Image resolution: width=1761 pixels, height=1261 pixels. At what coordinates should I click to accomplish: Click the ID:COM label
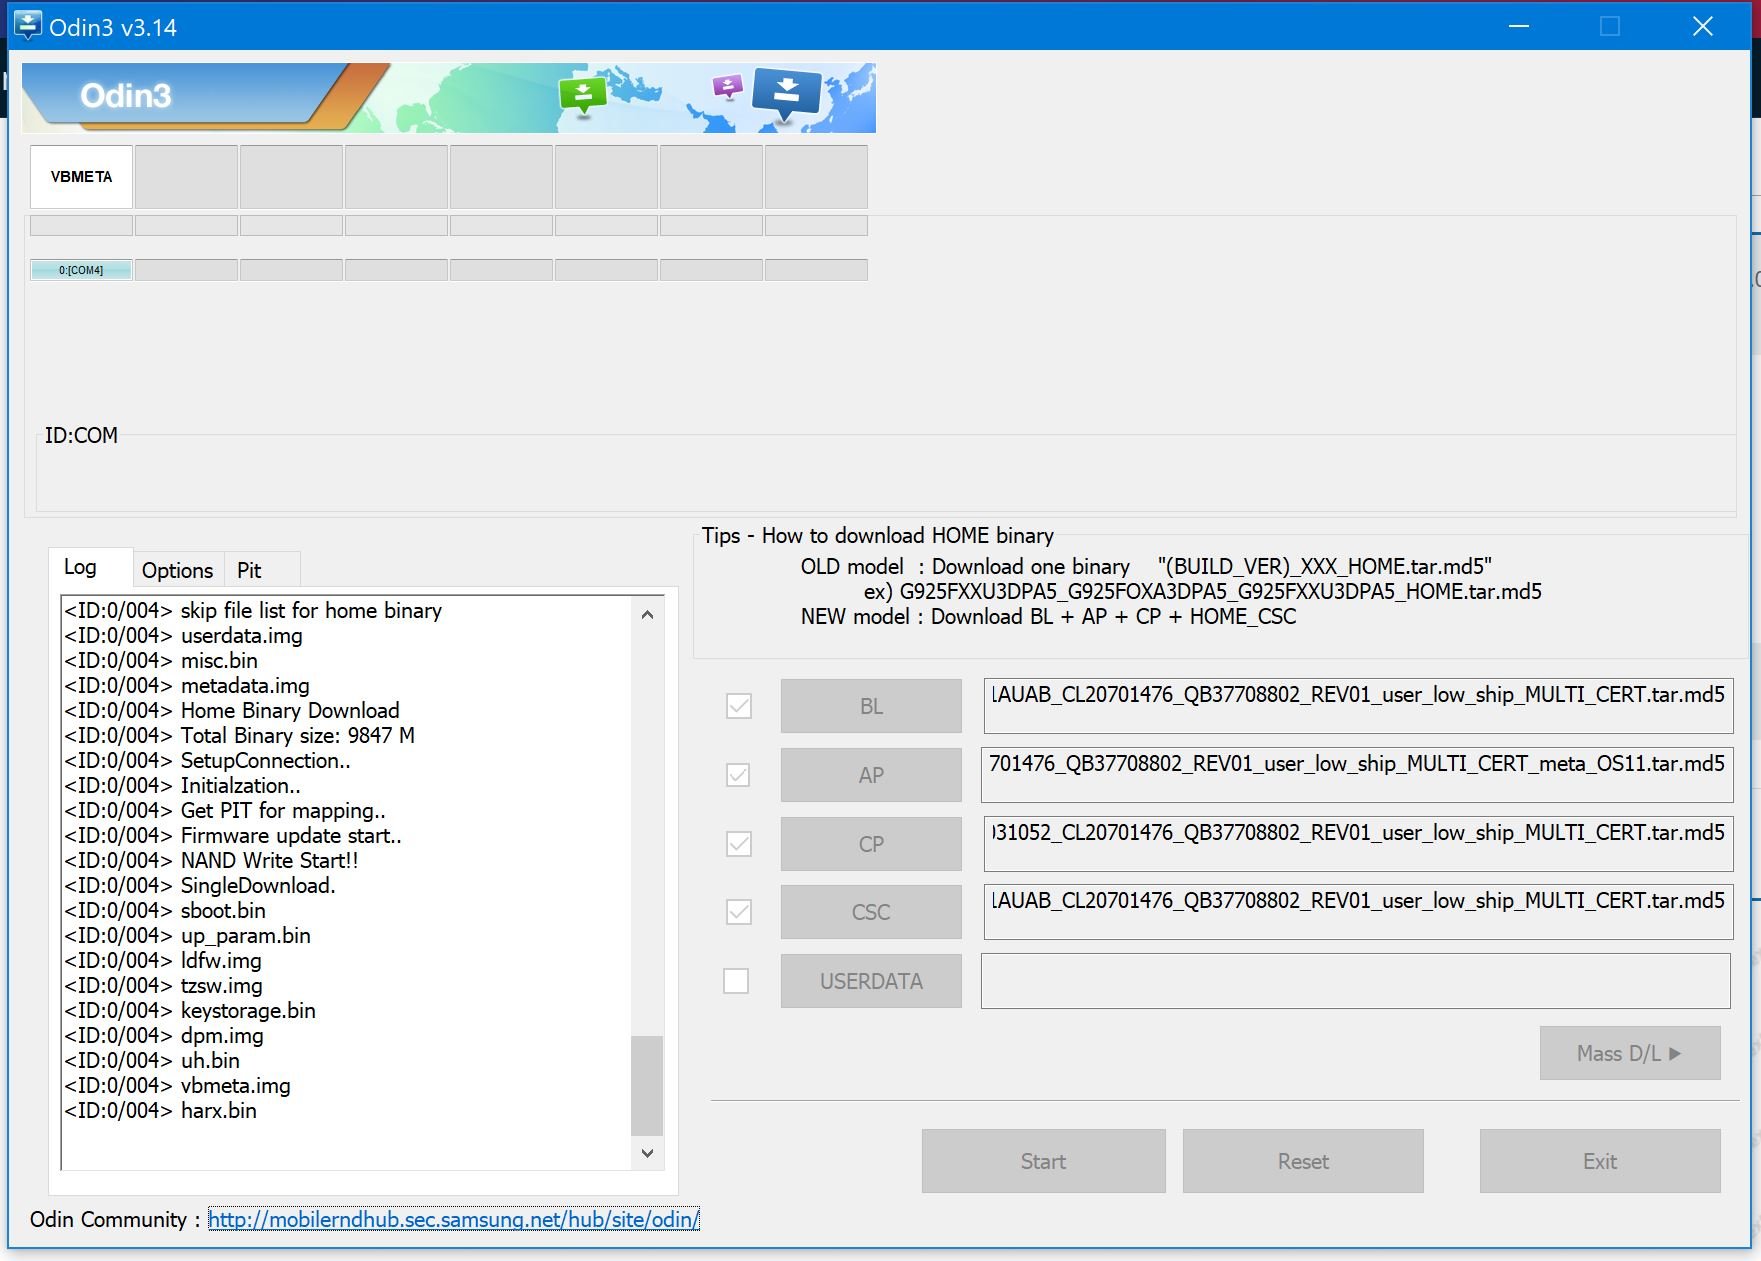(x=81, y=435)
